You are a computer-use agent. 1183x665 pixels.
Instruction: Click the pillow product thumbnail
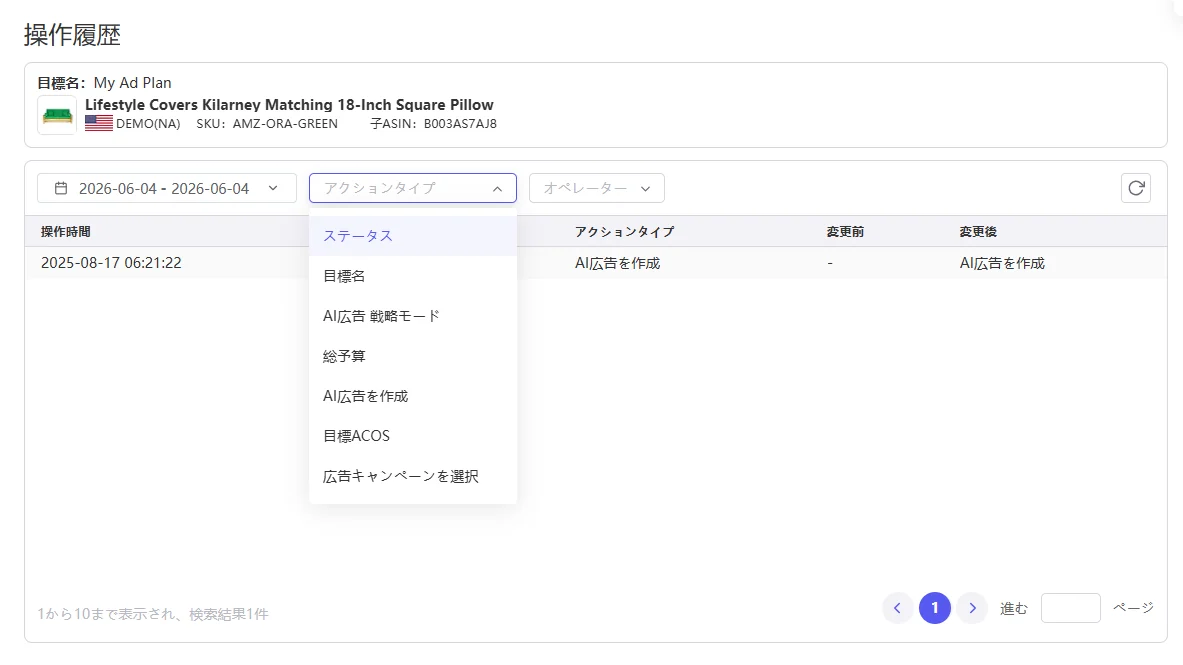coord(57,115)
